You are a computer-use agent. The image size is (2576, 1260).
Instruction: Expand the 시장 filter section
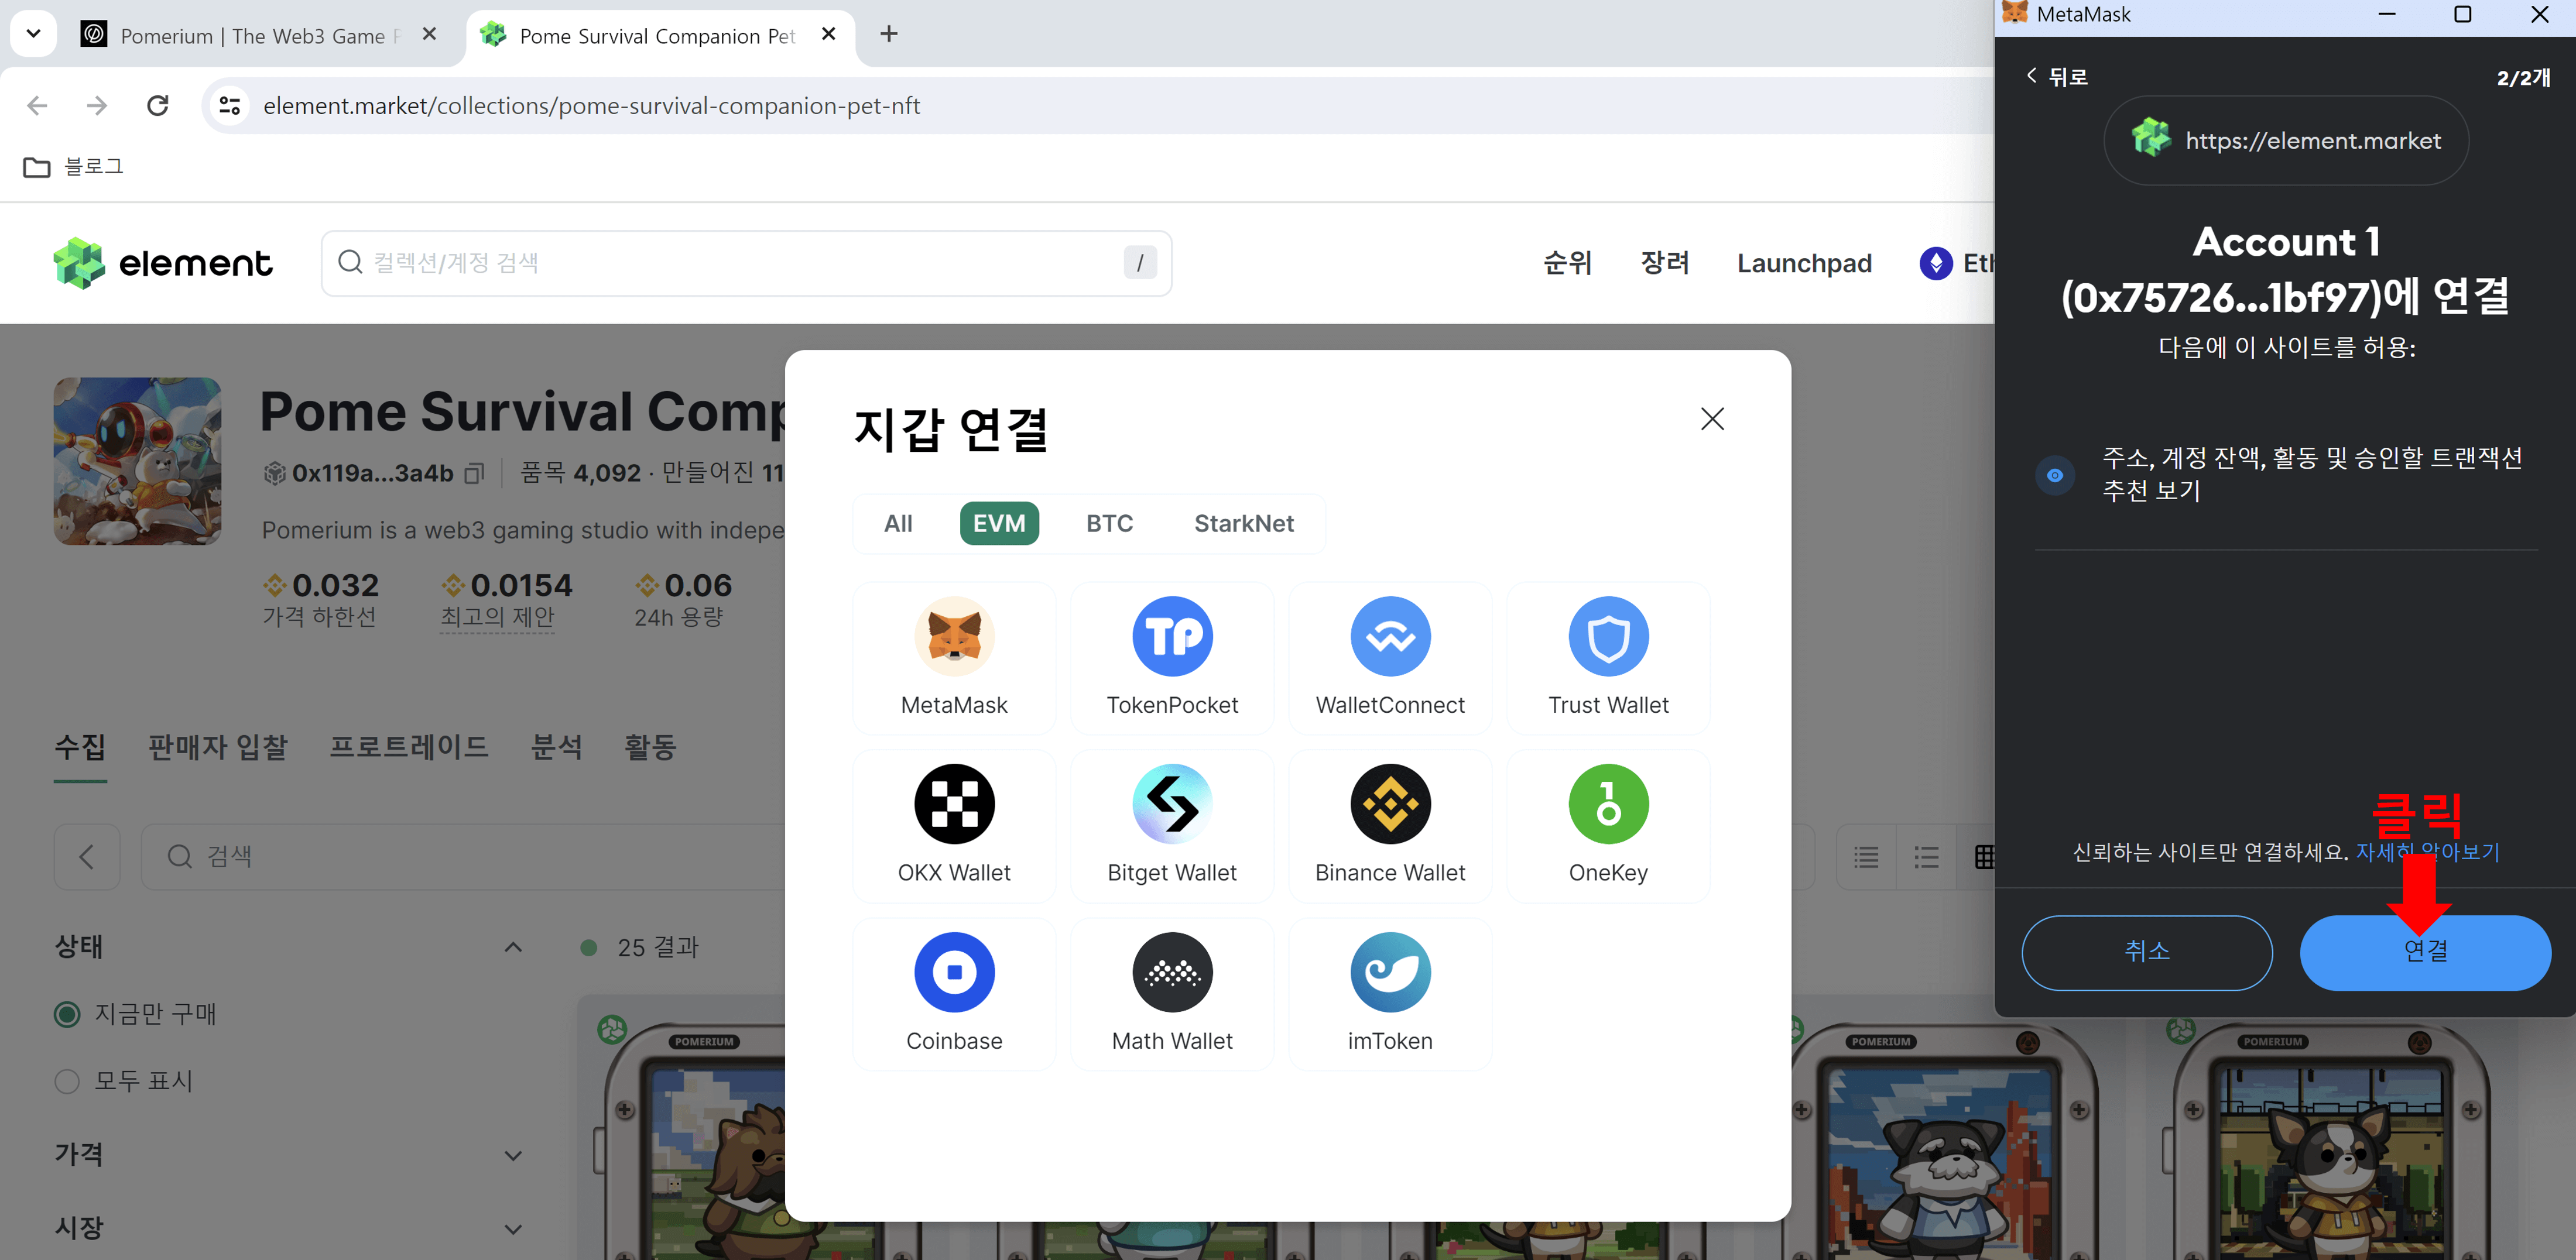pos(513,1227)
